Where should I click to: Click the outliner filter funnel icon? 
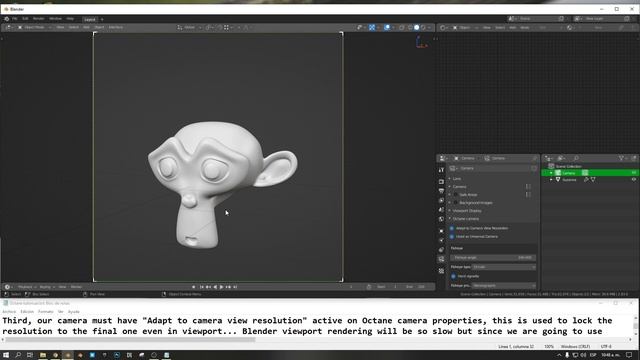[621, 158]
